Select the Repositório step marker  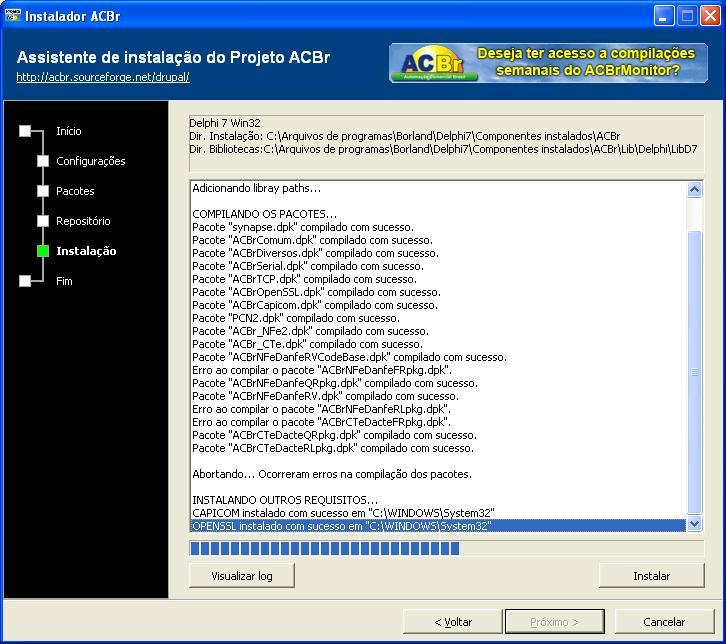click(x=43, y=221)
